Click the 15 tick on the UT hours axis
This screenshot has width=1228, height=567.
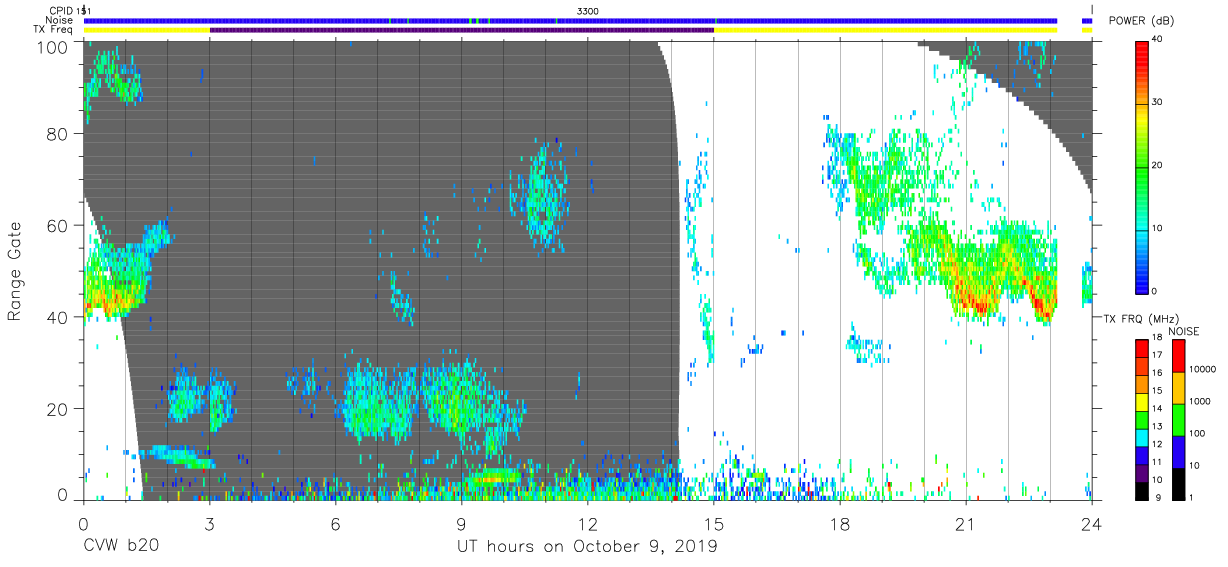(714, 524)
